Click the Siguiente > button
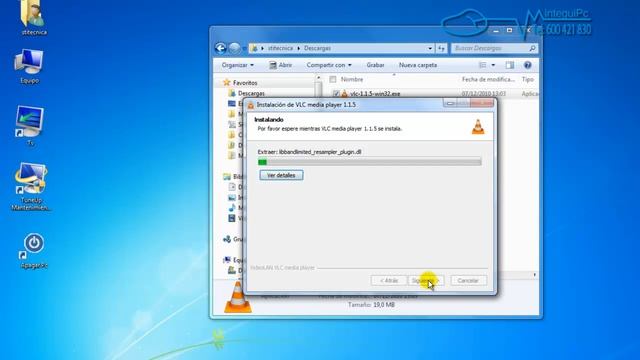The image size is (640, 360). point(426,280)
